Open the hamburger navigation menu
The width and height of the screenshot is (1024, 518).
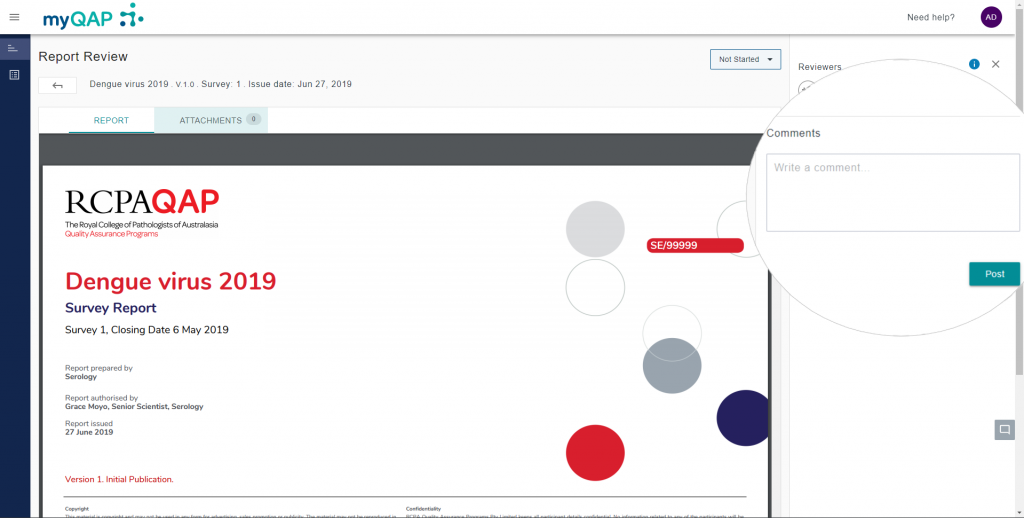click(x=14, y=17)
